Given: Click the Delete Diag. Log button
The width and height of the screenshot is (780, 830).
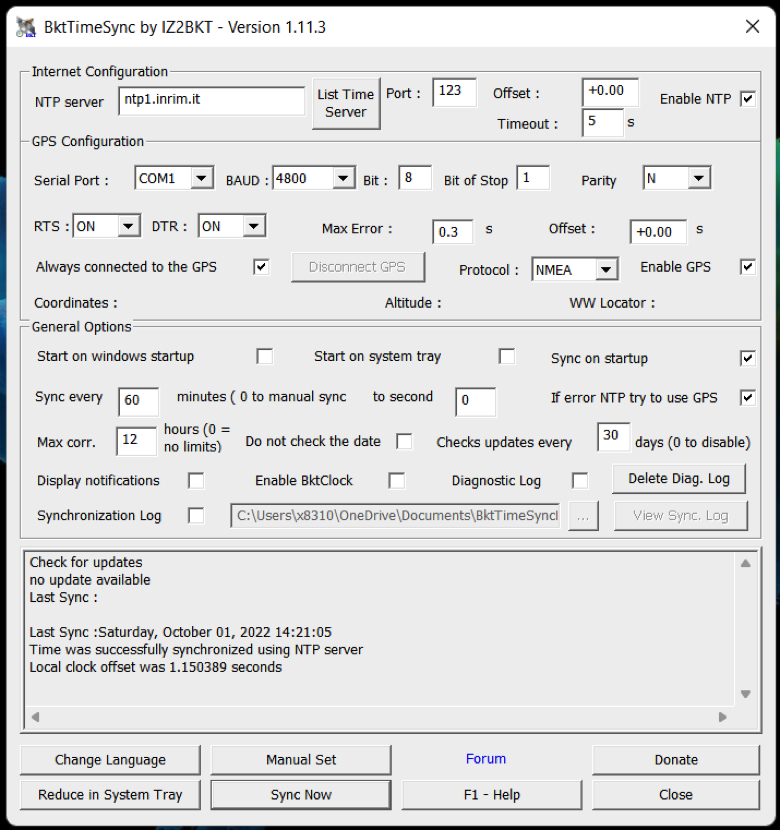Looking at the screenshot, I should [679, 479].
